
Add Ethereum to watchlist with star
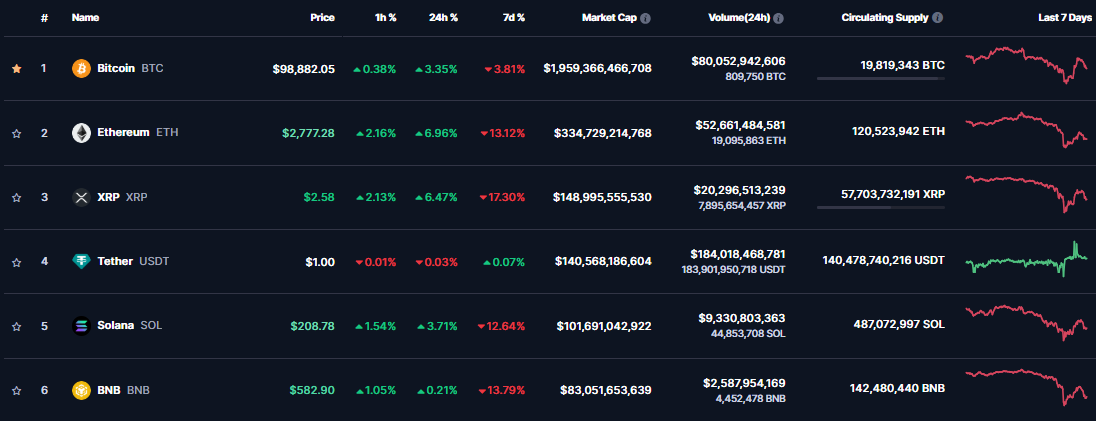point(16,132)
